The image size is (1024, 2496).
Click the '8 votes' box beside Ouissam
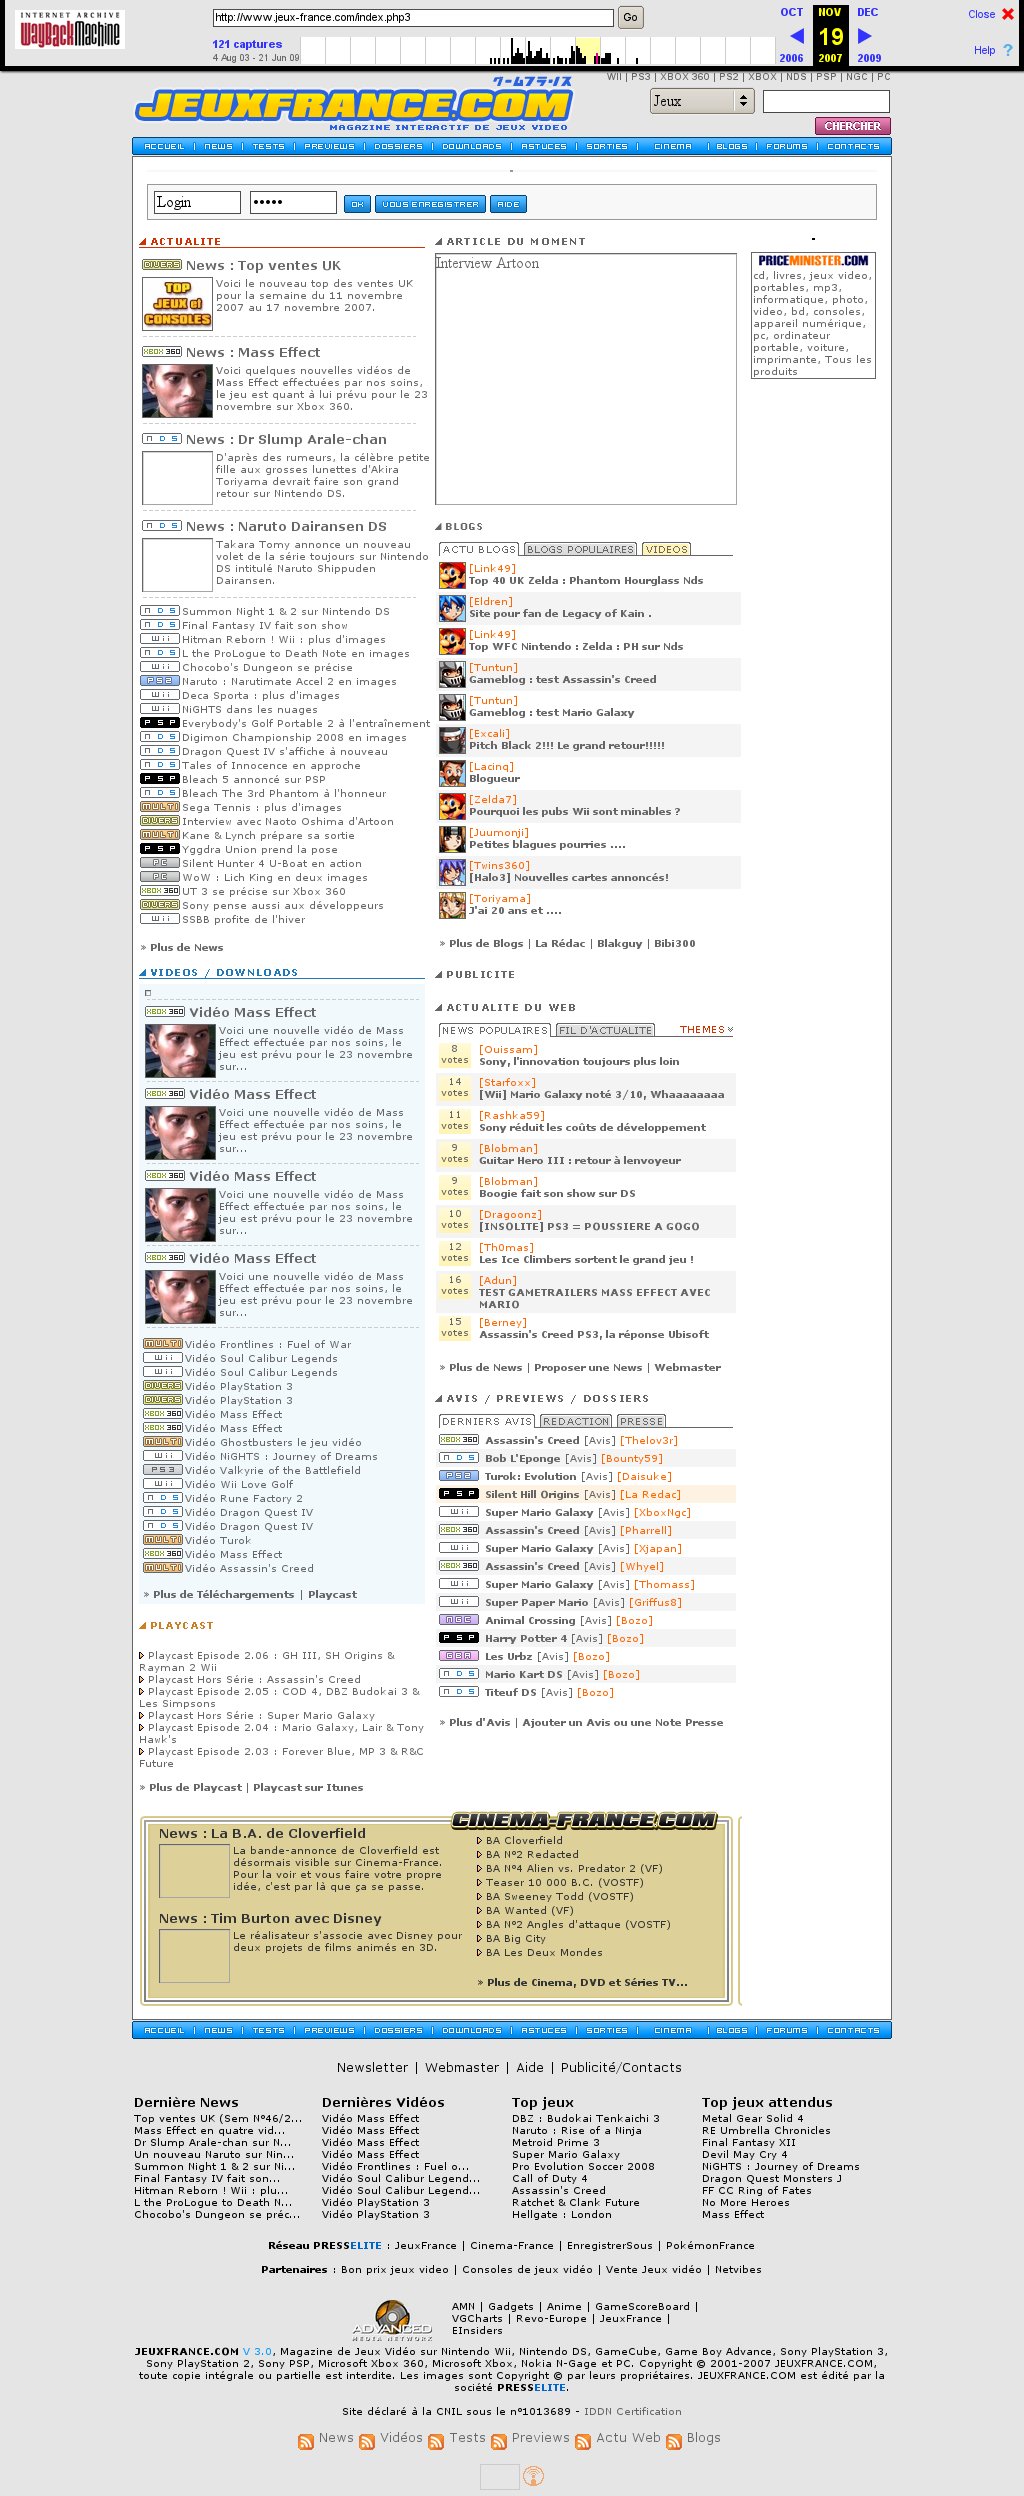455,1055
